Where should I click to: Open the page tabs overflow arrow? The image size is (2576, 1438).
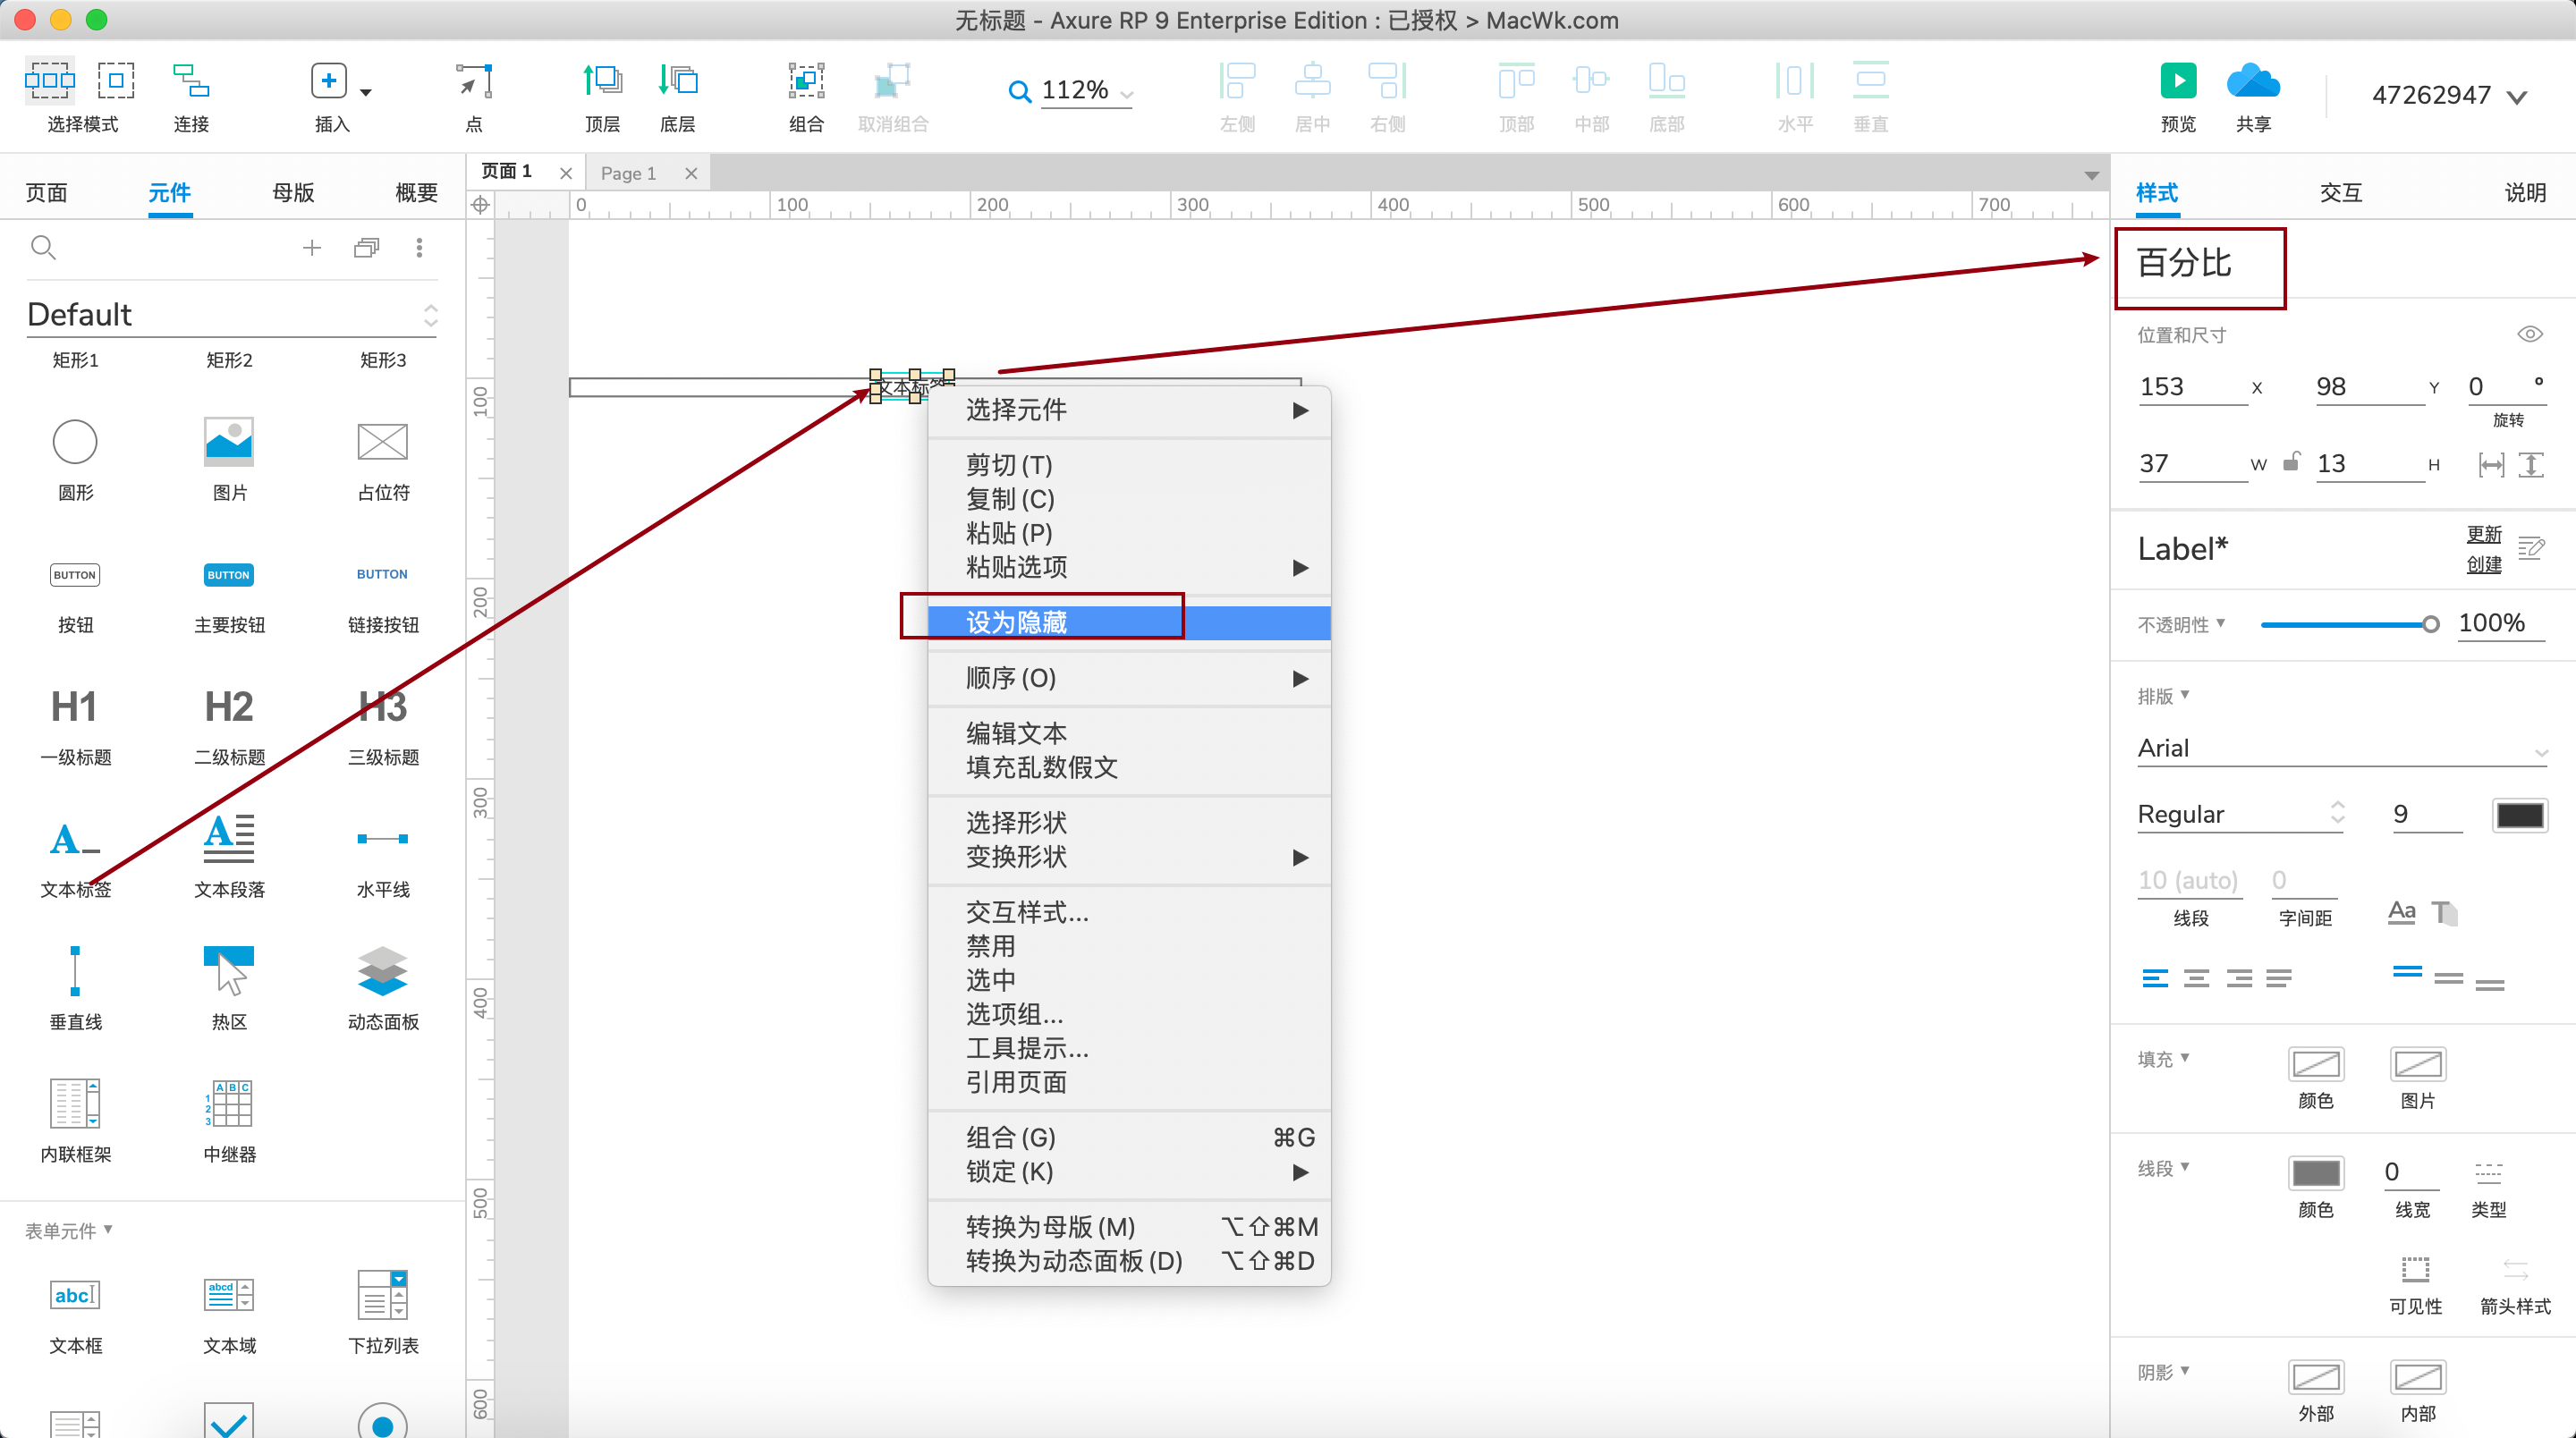2091,175
